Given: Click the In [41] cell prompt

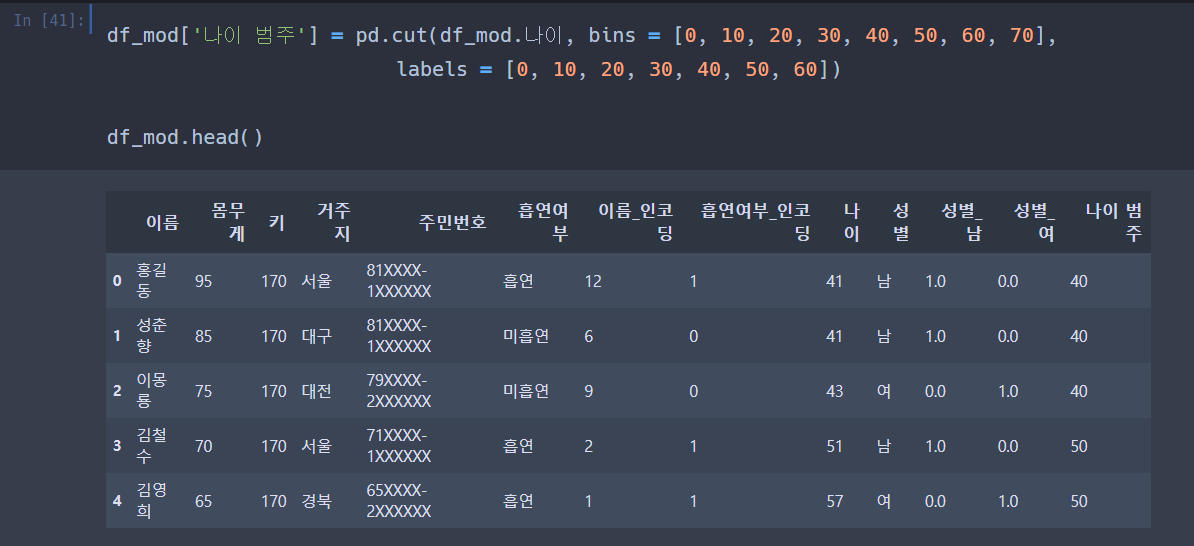Looking at the screenshot, I should 49,21.
